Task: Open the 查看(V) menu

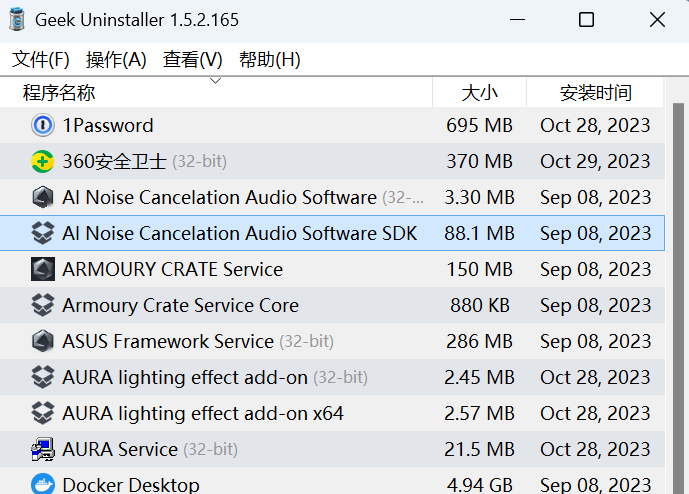Action: [x=193, y=60]
